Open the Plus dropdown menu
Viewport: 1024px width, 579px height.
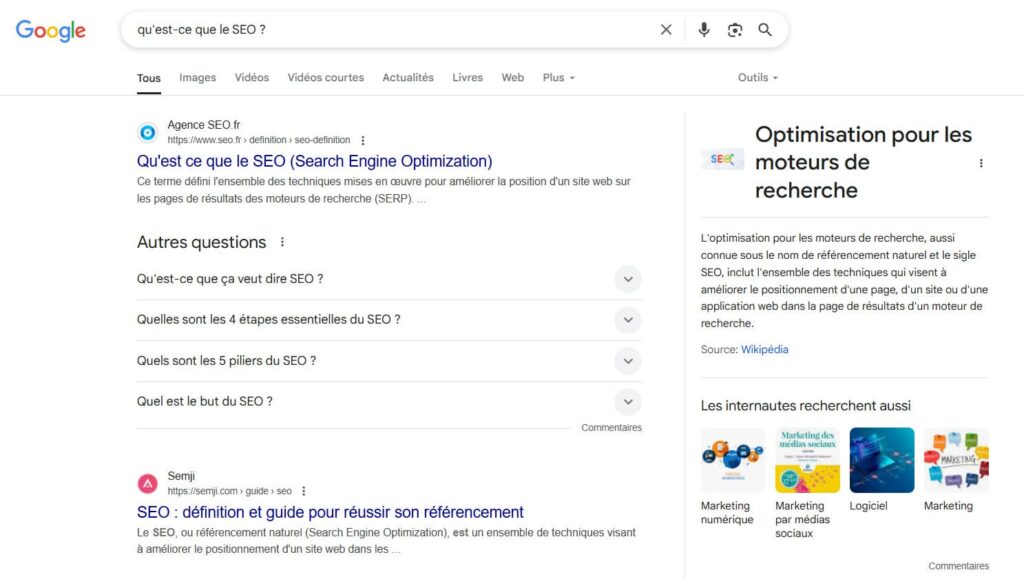pyautogui.click(x=558, y=78)
